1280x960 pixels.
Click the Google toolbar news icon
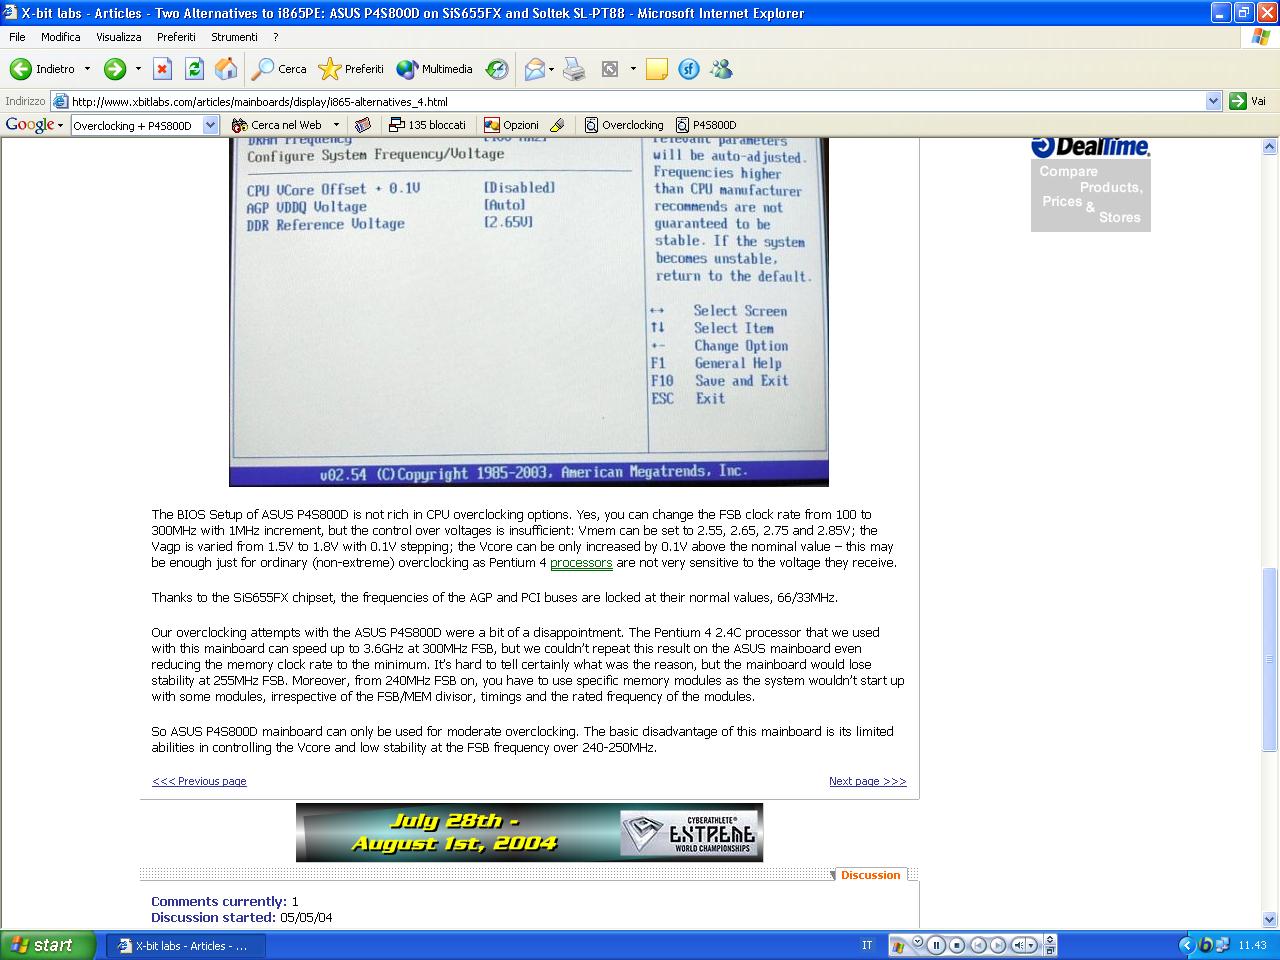pyautogui.click(x=363, y=125)
